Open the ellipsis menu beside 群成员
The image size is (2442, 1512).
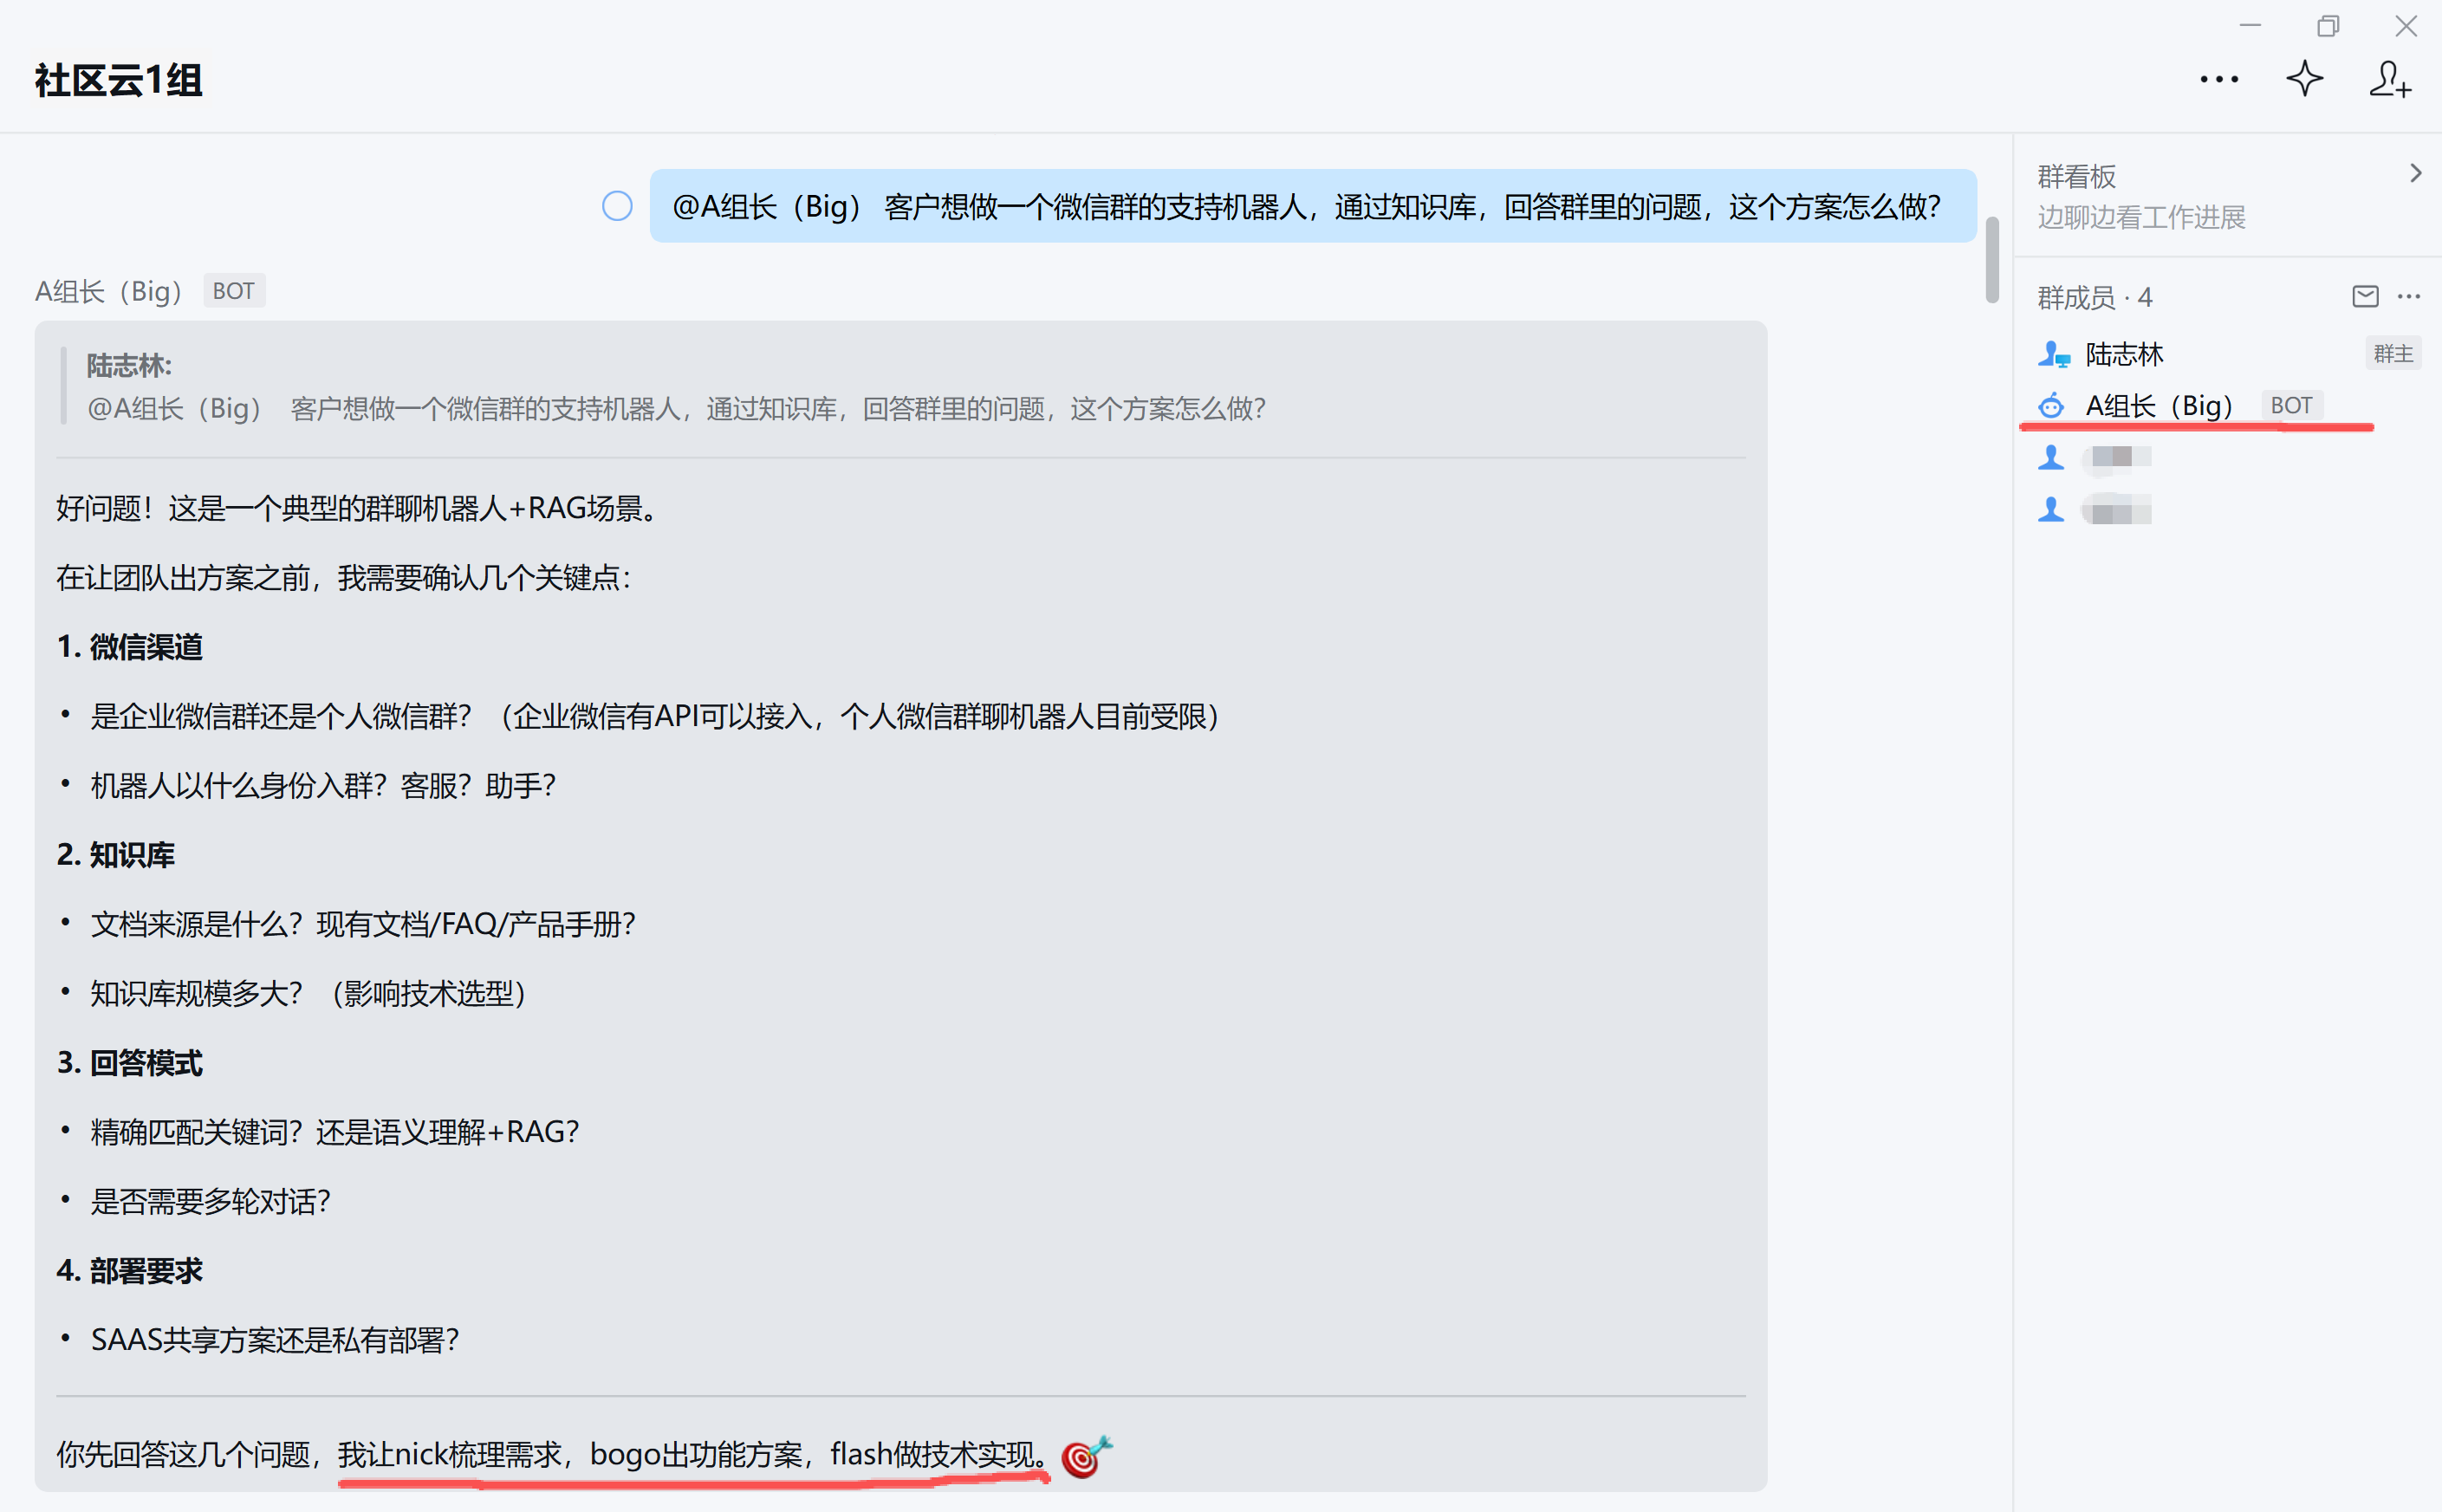(2409, 296)
